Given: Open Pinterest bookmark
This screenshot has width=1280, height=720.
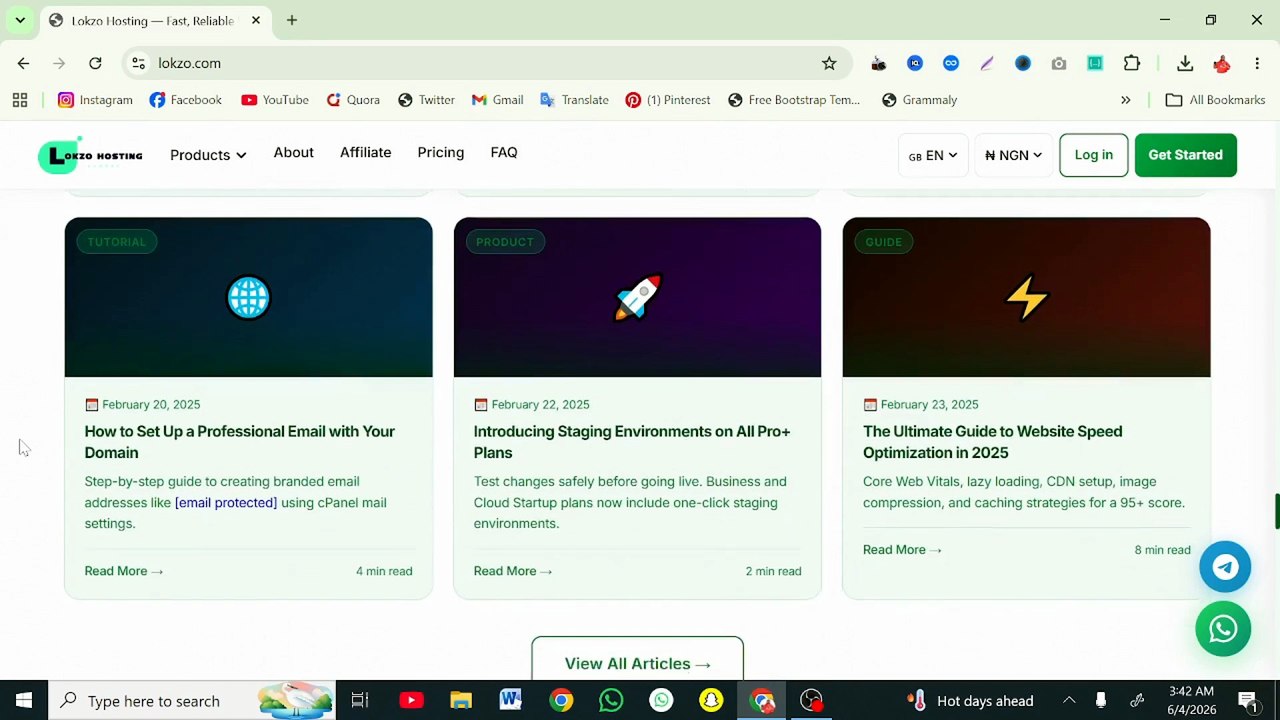Looking at the screenshot, I should (668, 100).
